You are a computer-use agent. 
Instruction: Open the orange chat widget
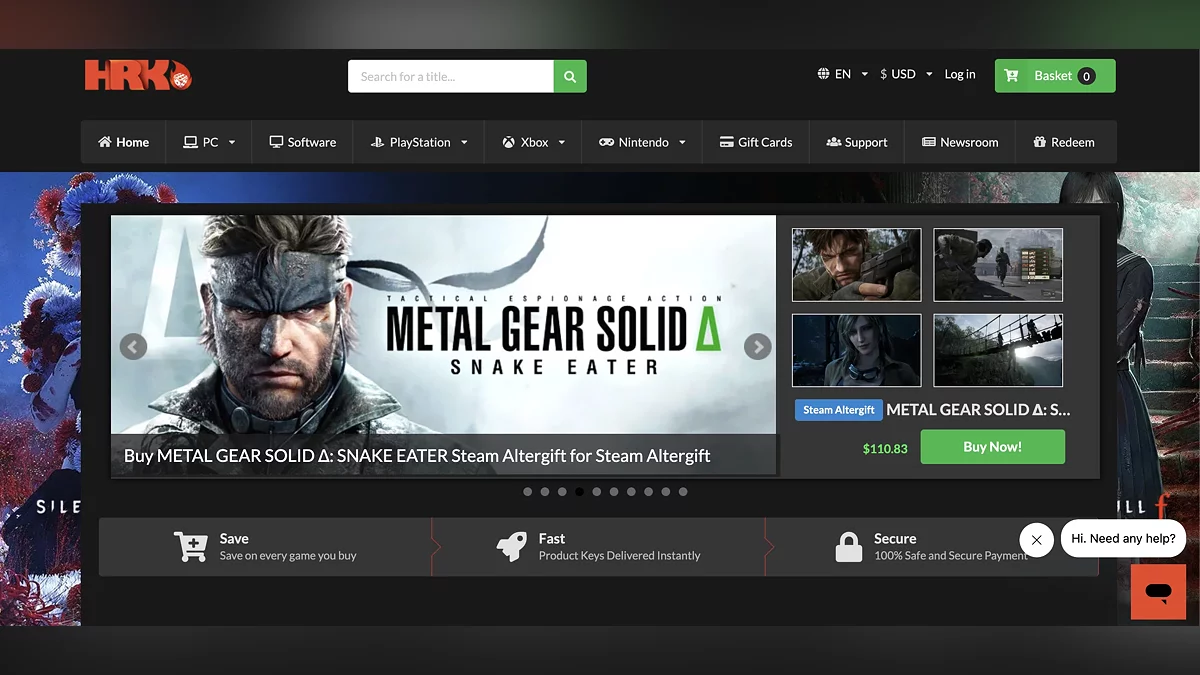[1158, 592]
